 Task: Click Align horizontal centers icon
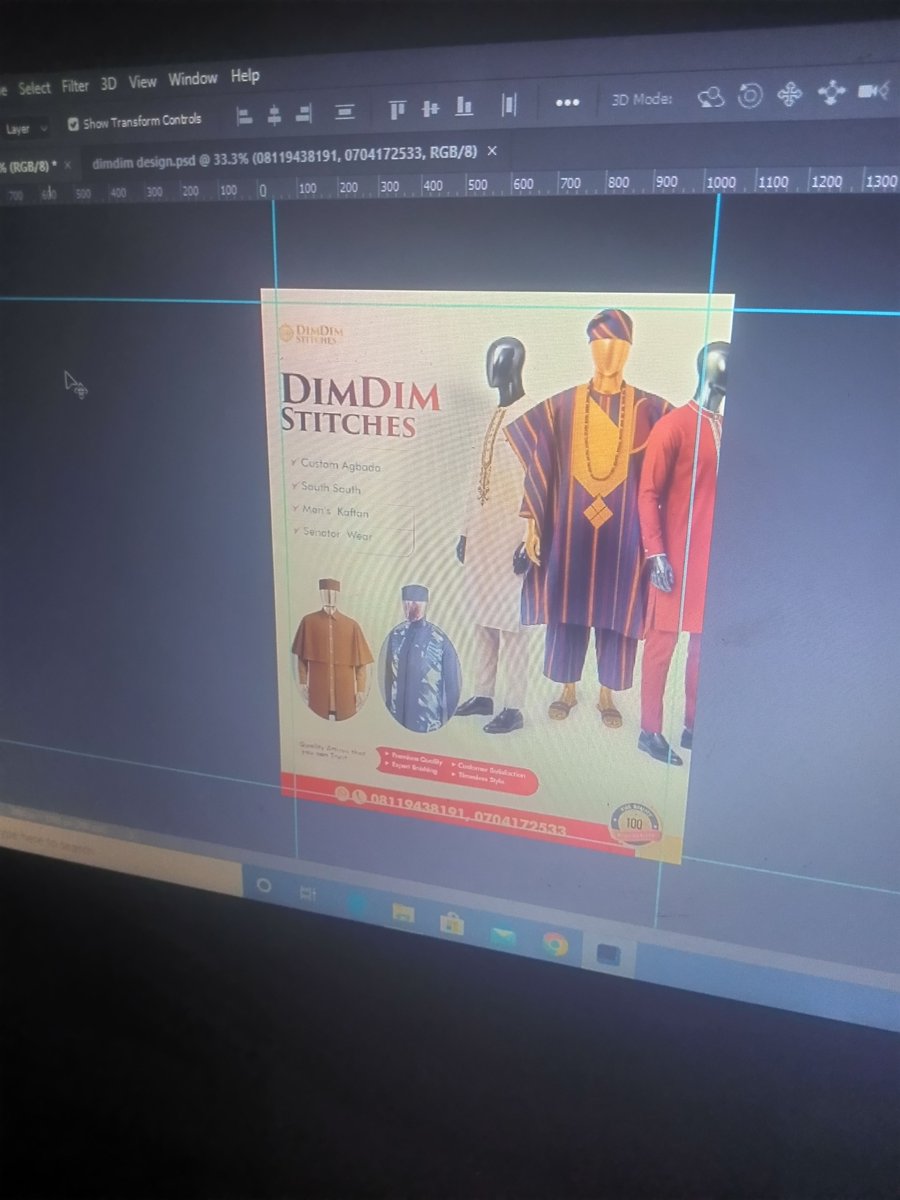click(274, 116)
